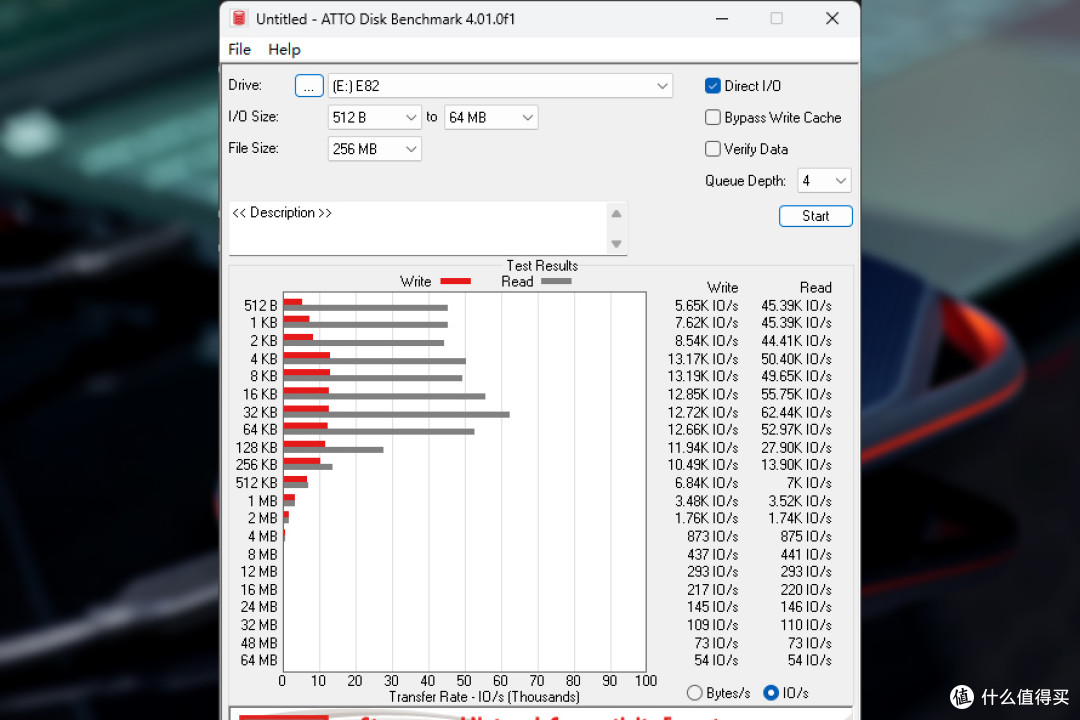Click the red Write legend swatch
The height and width of the screenshot is (720, 1080).
tap(455, 281)
